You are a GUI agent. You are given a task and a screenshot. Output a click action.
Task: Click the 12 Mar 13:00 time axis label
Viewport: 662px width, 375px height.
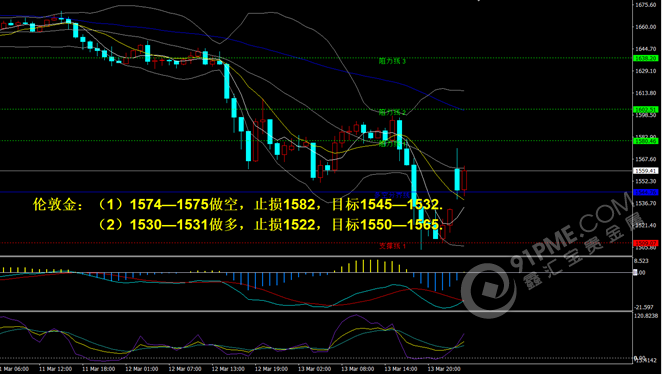pyautogui.click(x=228, y=369)
